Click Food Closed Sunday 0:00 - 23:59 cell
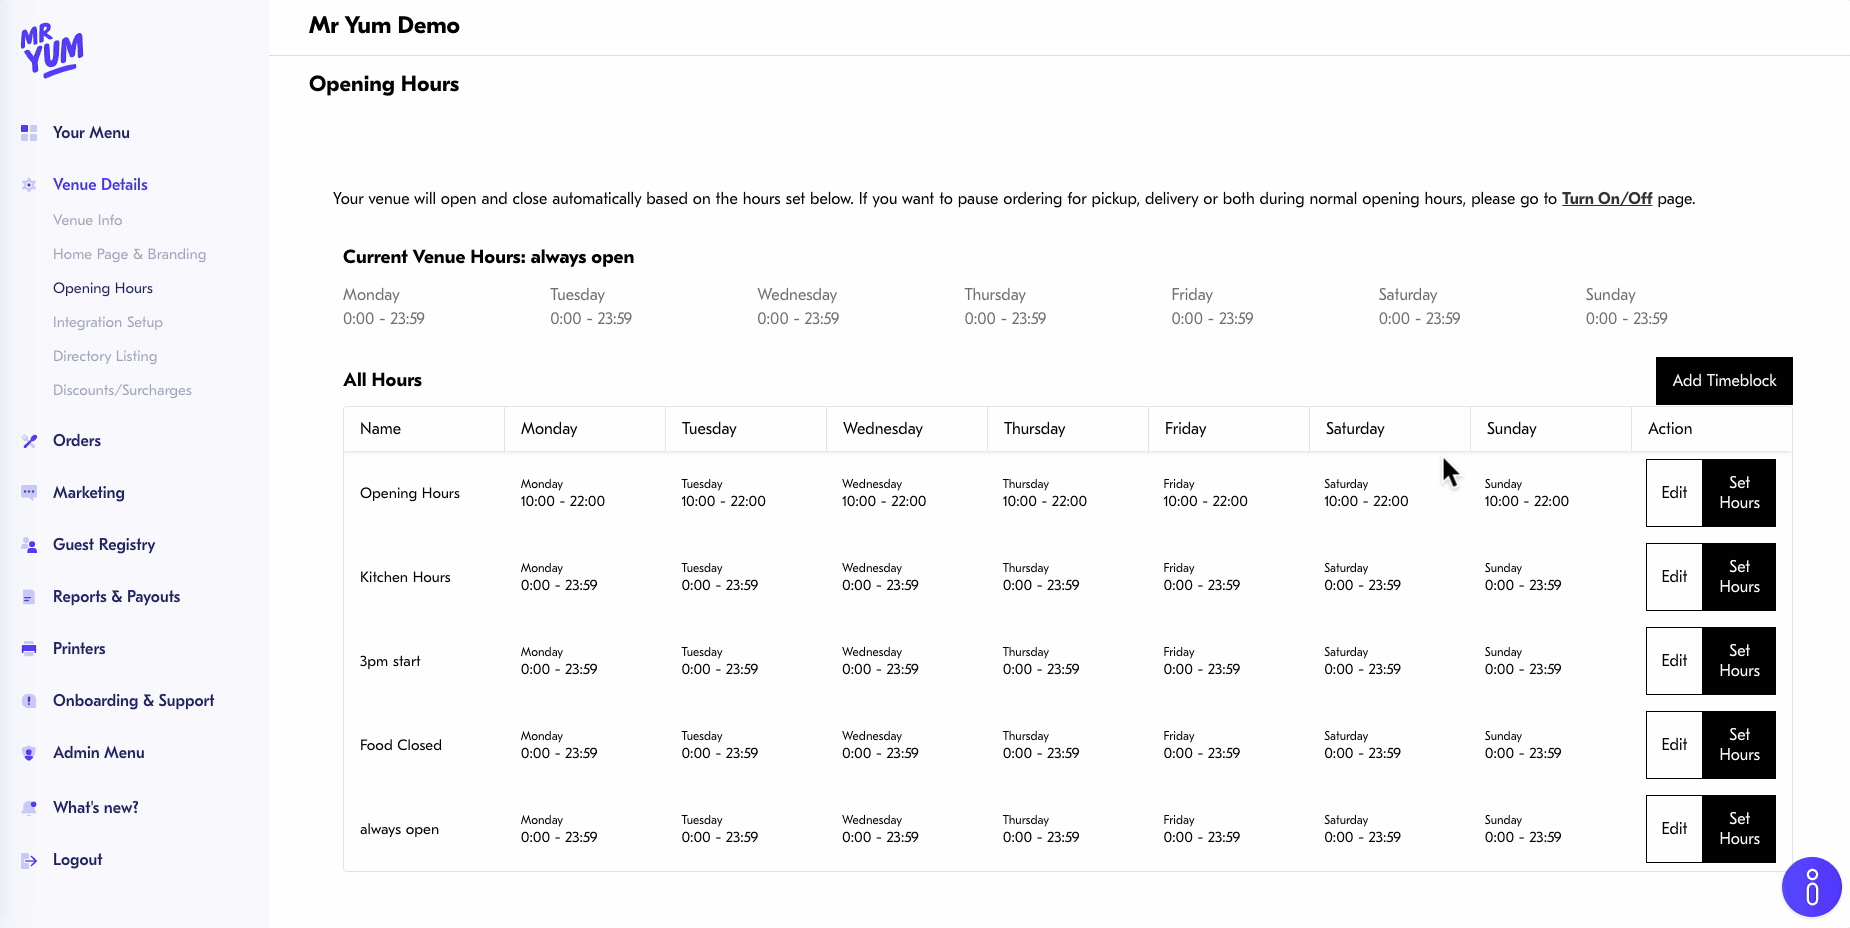Screen dimensions: 1850x928 pyautogui.click(x=1523, y=745)
